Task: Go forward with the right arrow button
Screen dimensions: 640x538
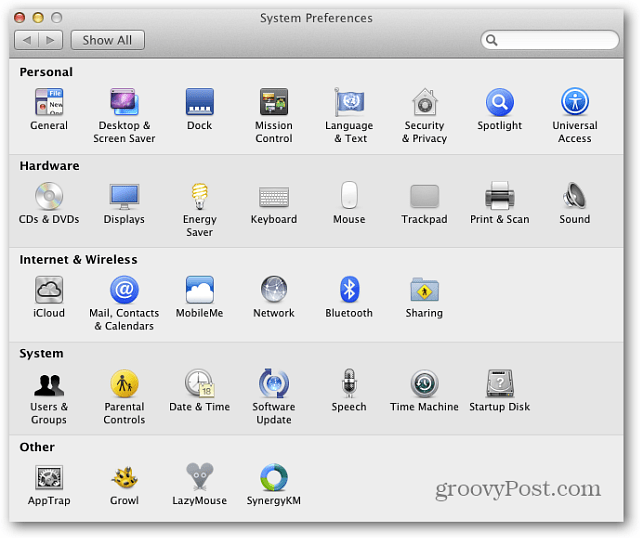Action: [51, 40]
